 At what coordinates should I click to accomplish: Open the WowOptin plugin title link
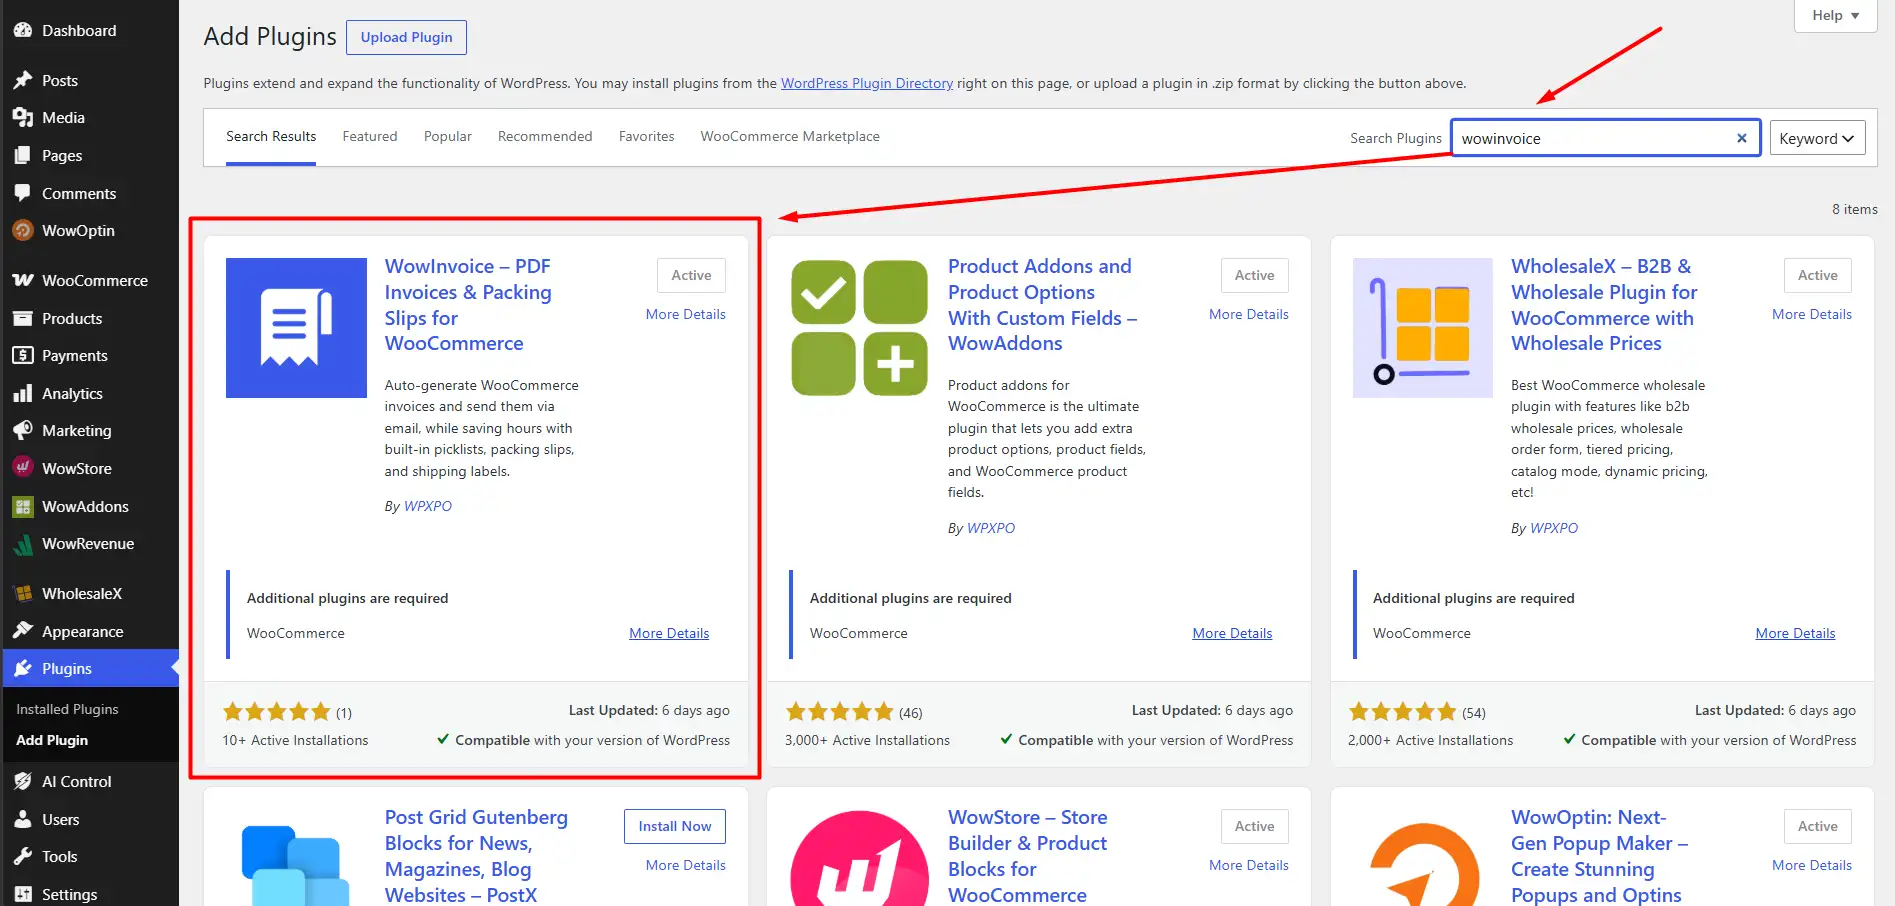(x=1599, y=856)
